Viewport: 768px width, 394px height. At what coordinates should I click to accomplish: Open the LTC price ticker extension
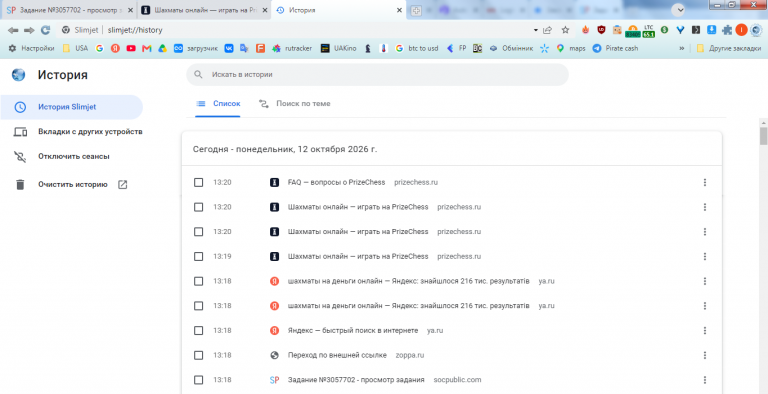pos(648,30)
